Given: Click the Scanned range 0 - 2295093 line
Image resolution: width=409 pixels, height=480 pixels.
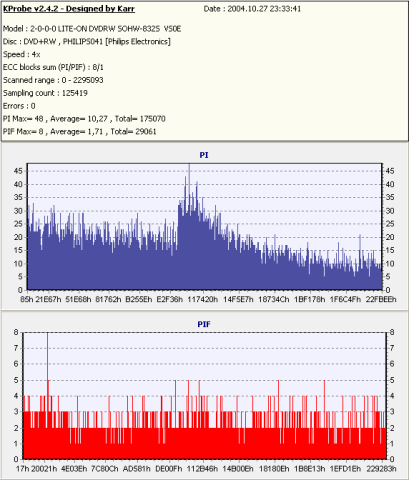Looking at the screenshot, I should 53,80.
